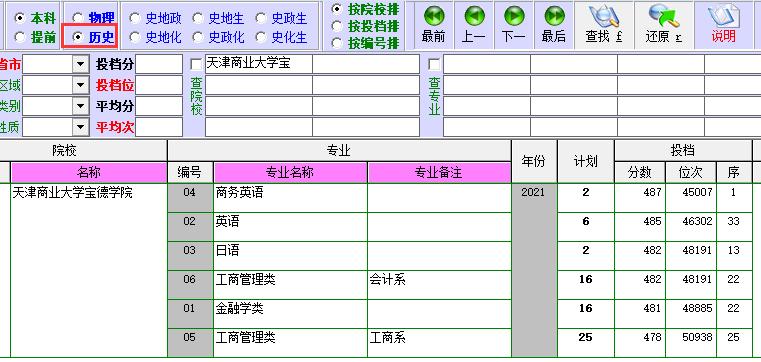
Task: Choose the 物理 subject radio button
Action: [78, 18]
